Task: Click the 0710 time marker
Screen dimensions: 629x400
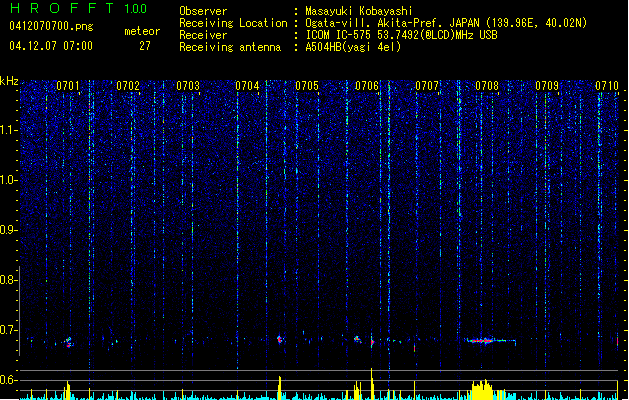Action: click(607, 86)
